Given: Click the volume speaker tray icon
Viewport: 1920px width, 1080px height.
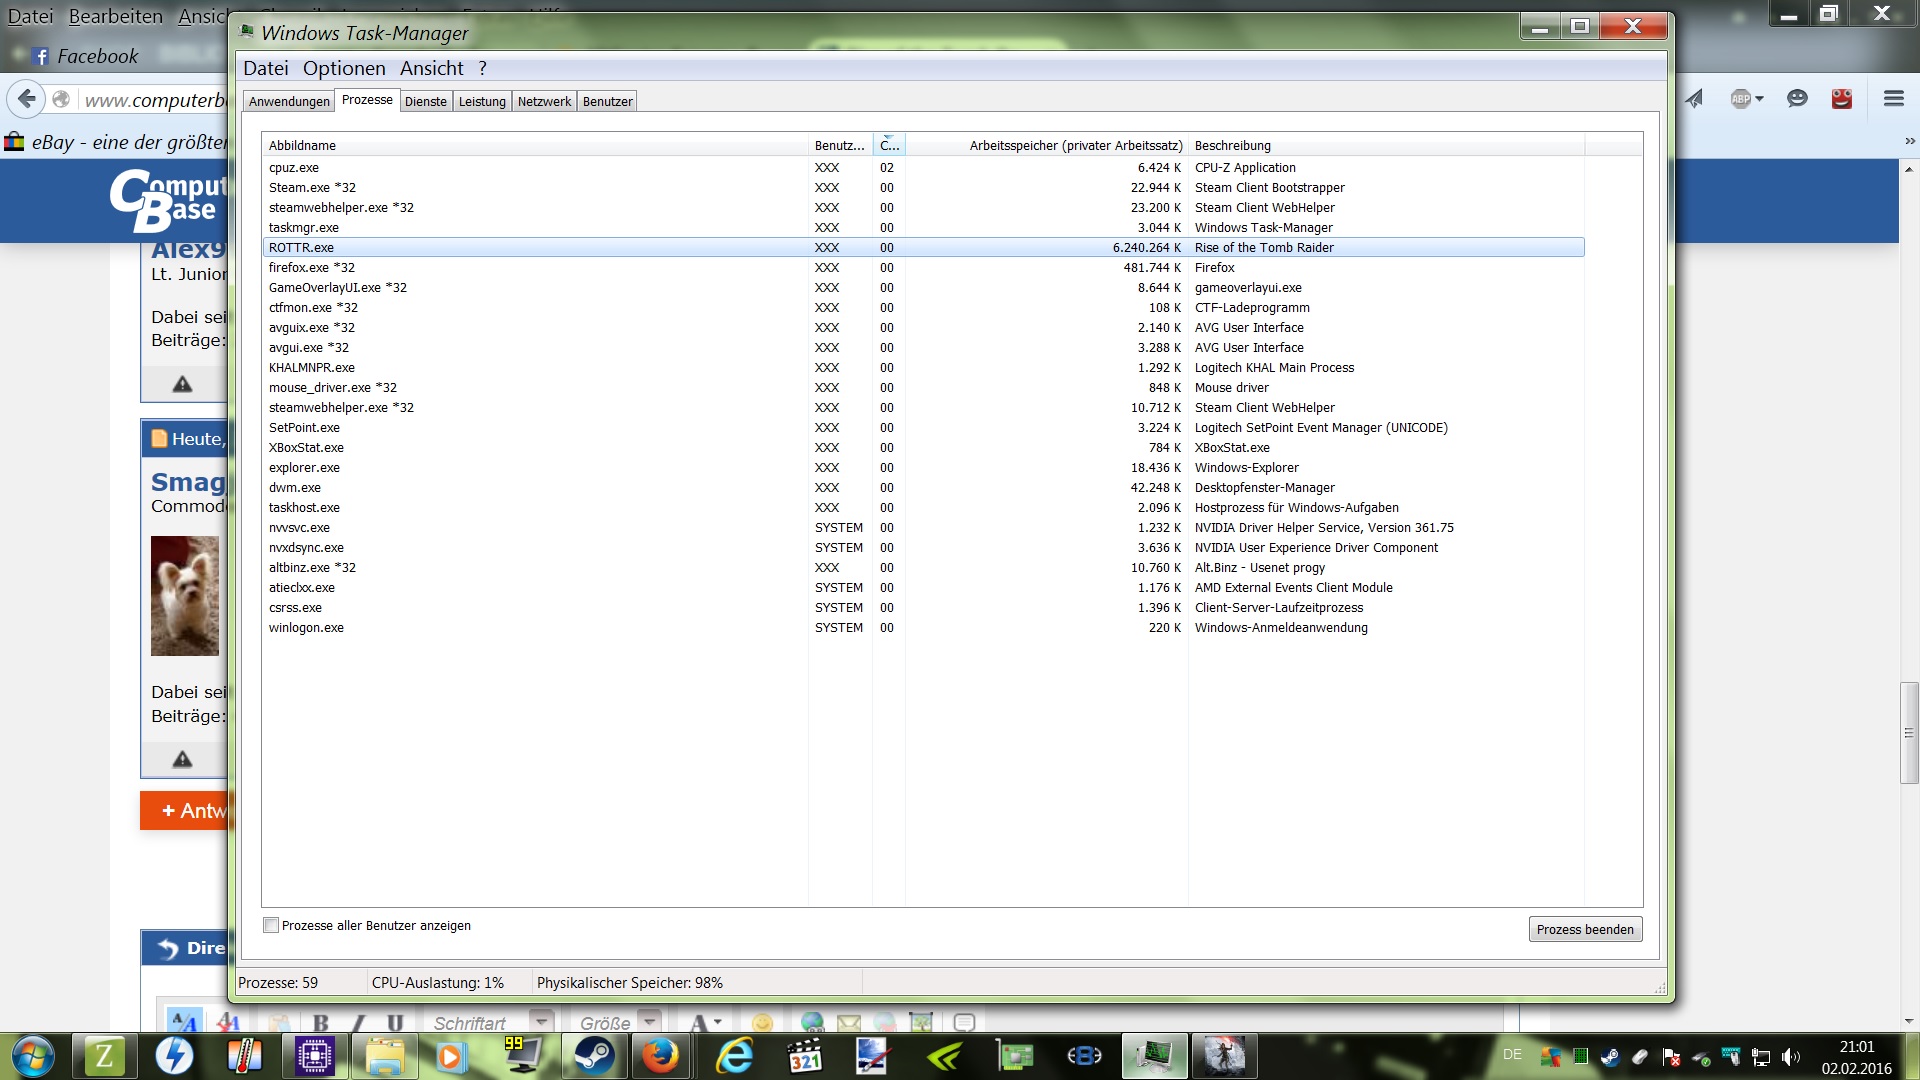Looking at the screenshot, I should (1790, 1057).
